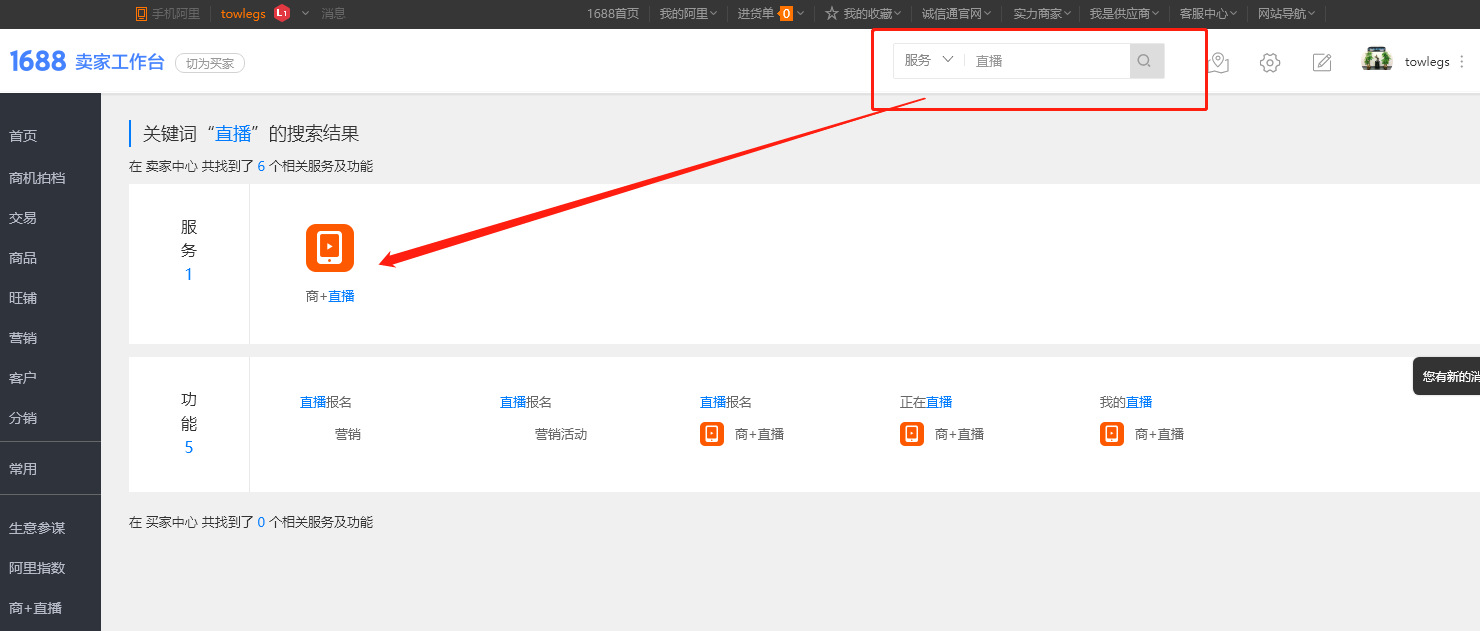Click the edit pencil icon in header
The height and width of the screenshot is (631, 1480).
(x=1322, y=63)
